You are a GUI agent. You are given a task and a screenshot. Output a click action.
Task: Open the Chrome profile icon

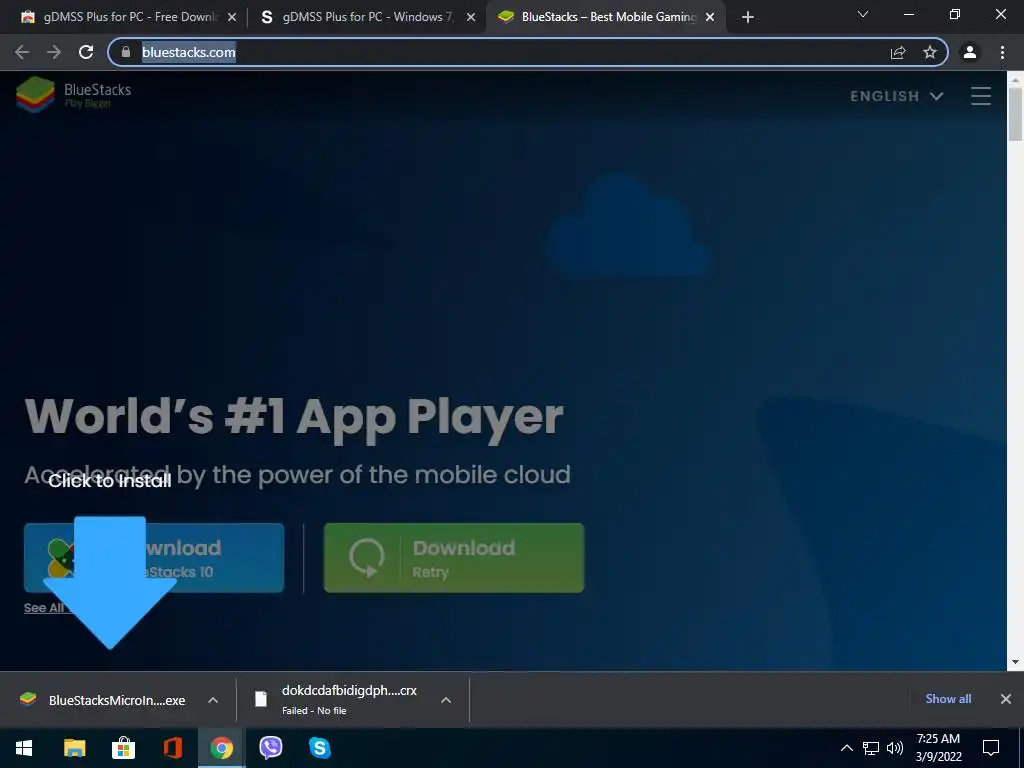(x=970, y=52)
